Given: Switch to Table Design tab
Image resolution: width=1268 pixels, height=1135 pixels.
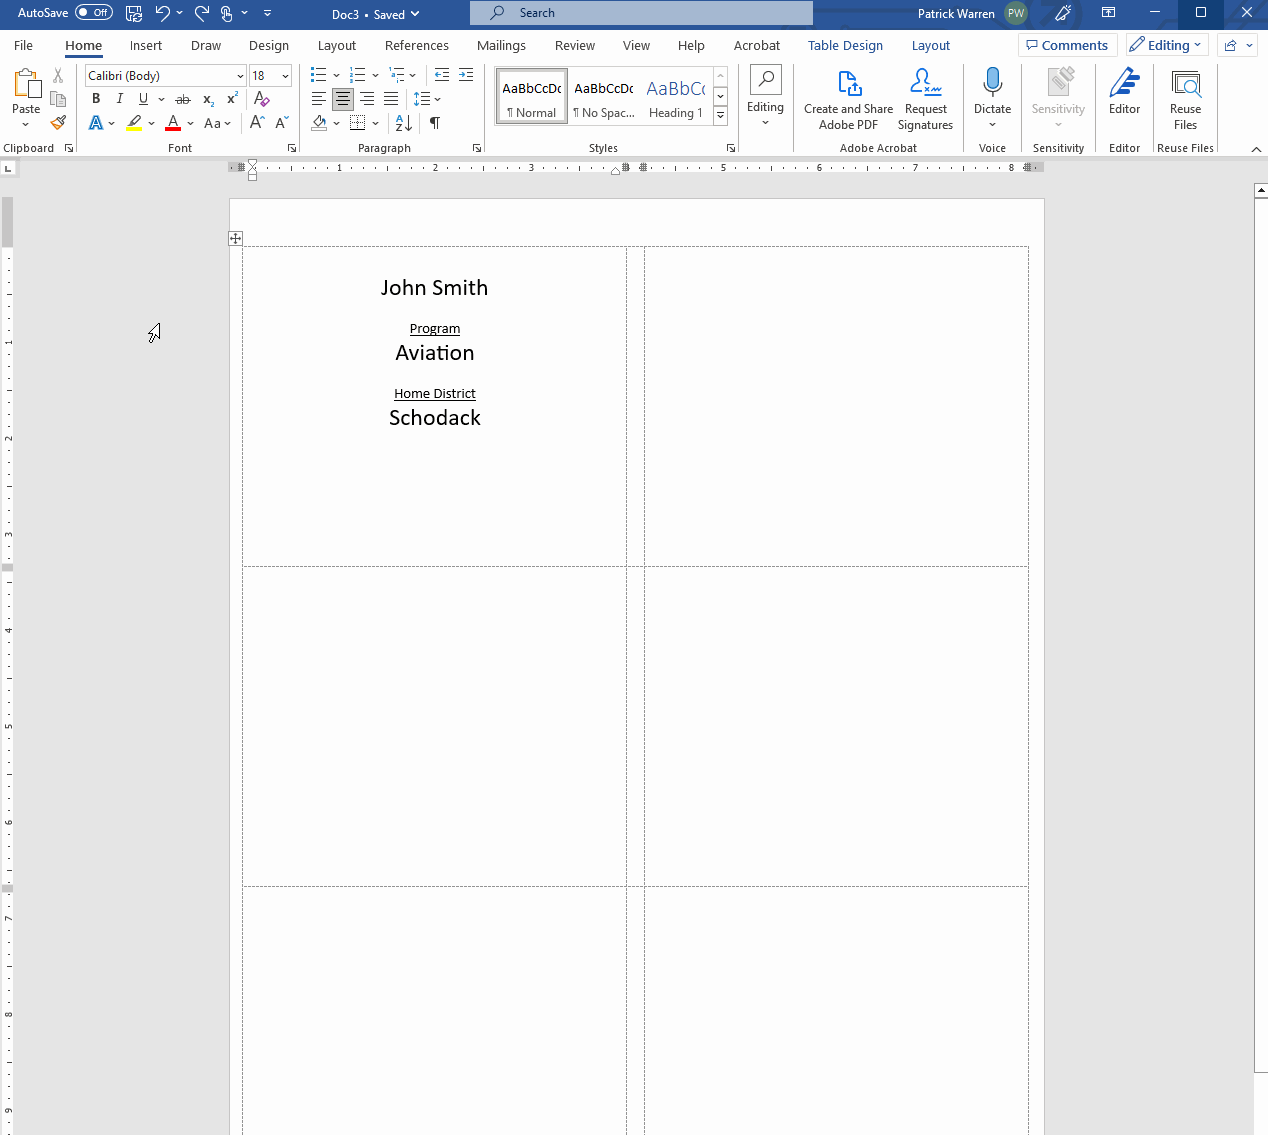Looking at the screenshot, I should pos(845,45).
